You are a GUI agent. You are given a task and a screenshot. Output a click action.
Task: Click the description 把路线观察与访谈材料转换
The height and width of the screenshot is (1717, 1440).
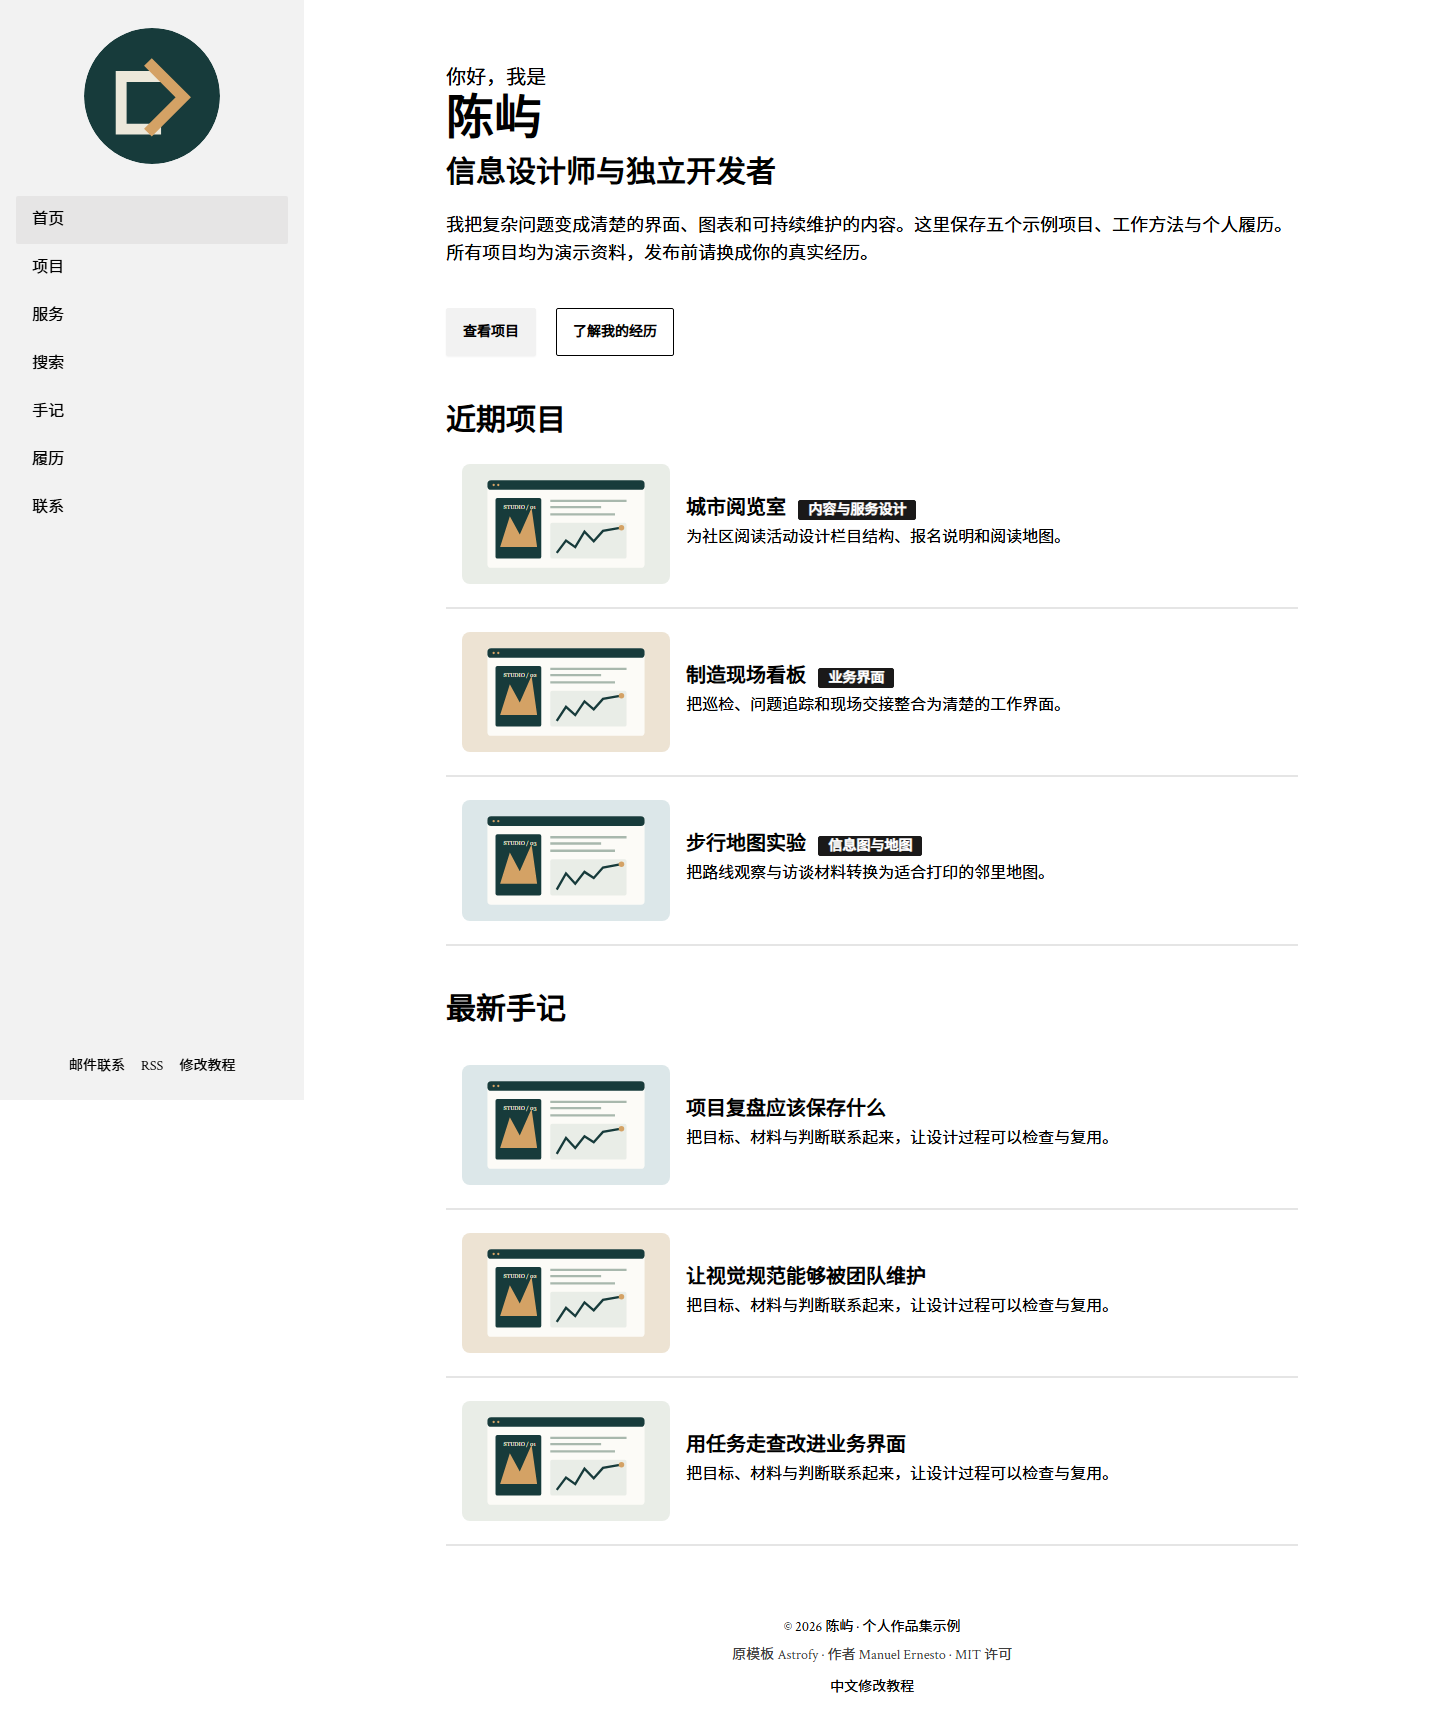click(x=868, y=873)
